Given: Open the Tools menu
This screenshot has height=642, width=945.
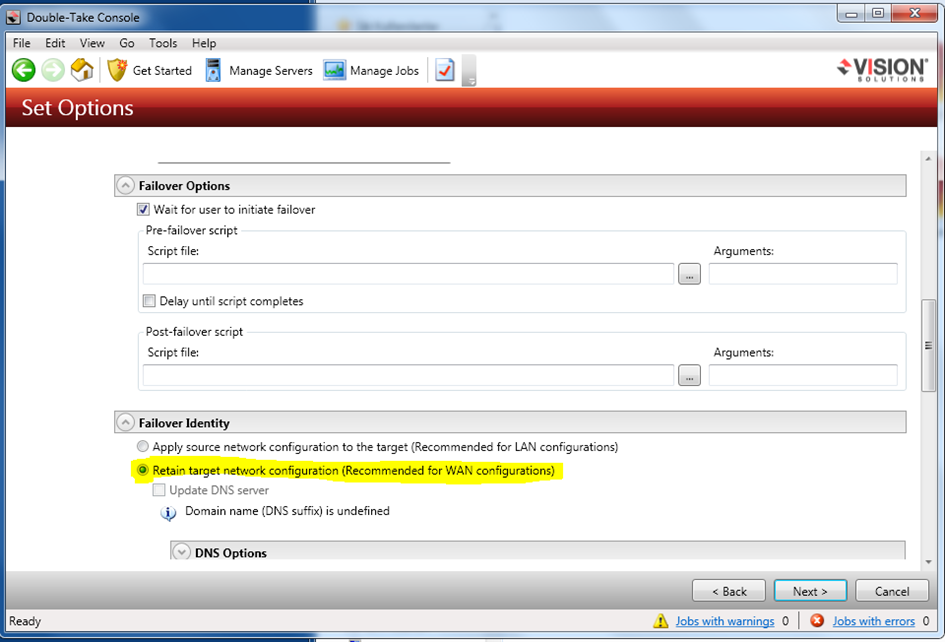Looking at the screenshot, I should pyautogui.click(x=163, y=43).
